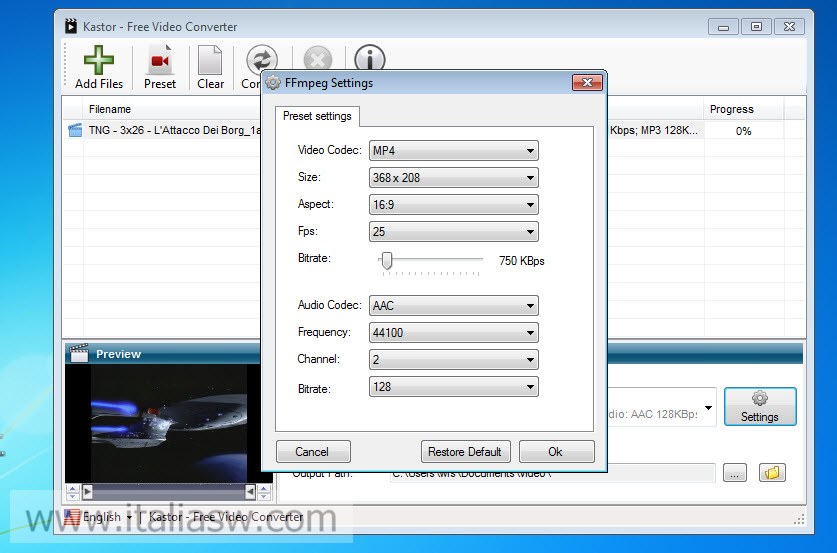Click the Clear blank page toolbar icon
Image resolution: width=837 pixels, height=553 pixels.
pyautogui.click(x=210, y=60)
